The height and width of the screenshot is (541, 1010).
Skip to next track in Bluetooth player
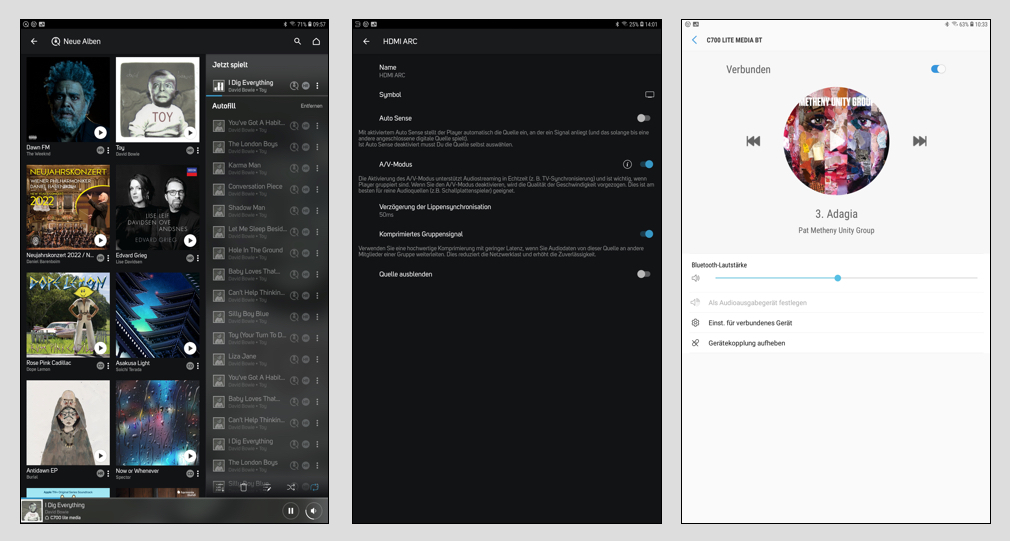pos(920,141)
